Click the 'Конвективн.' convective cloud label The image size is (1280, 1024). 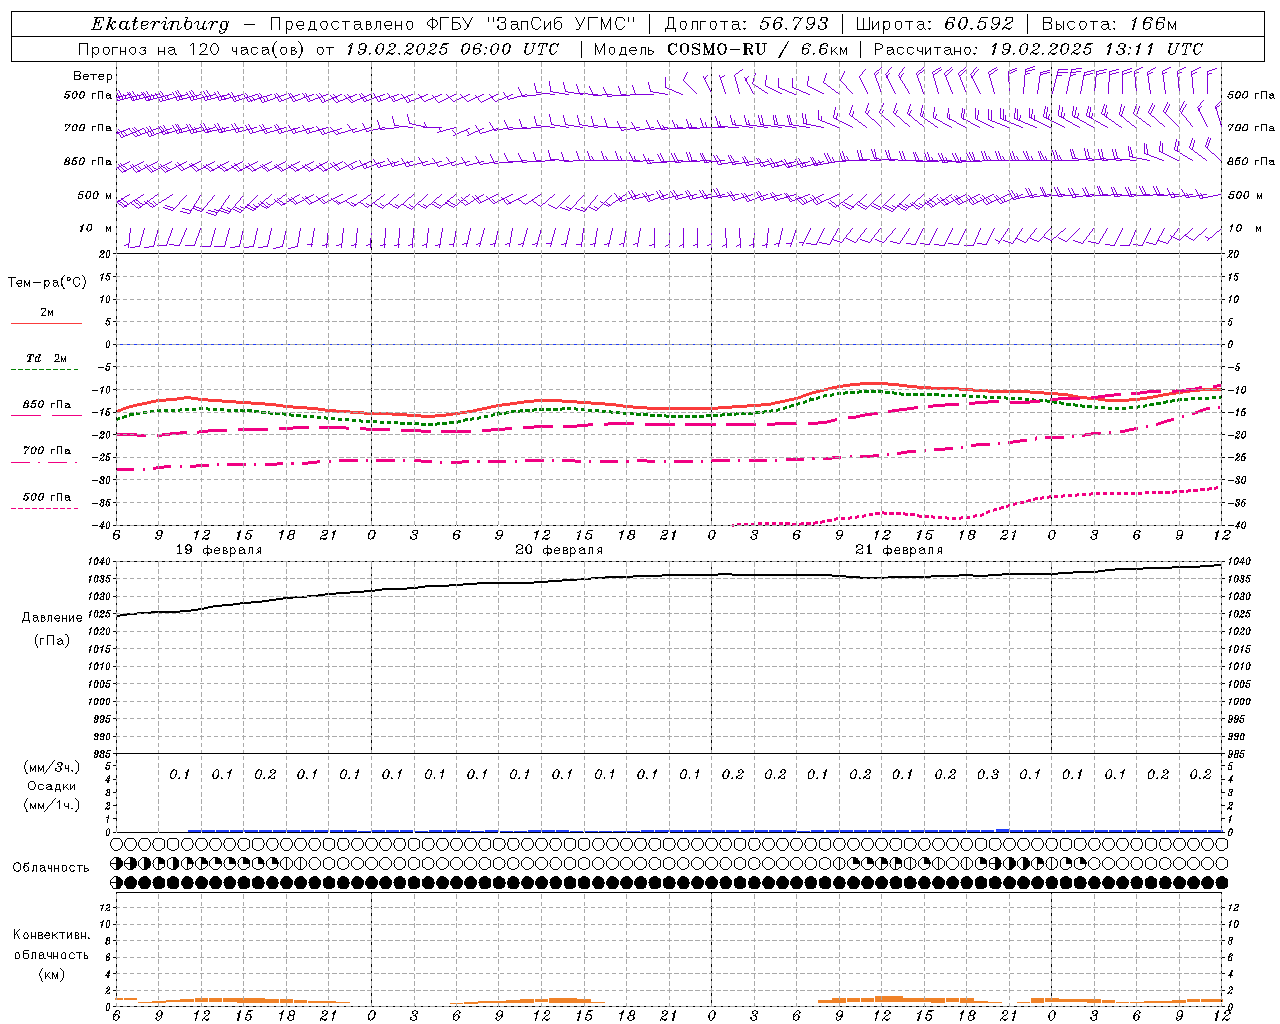(x=51, y=935)
